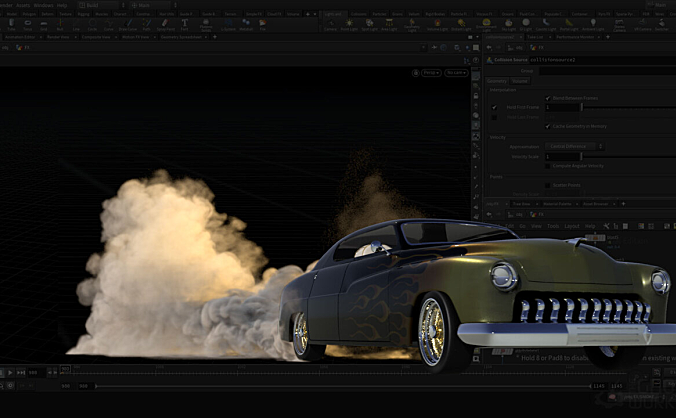Image resolution: width=676 pixels, height=418 pixels.
Task: Play the timeline forward
Action: point(10,372)
